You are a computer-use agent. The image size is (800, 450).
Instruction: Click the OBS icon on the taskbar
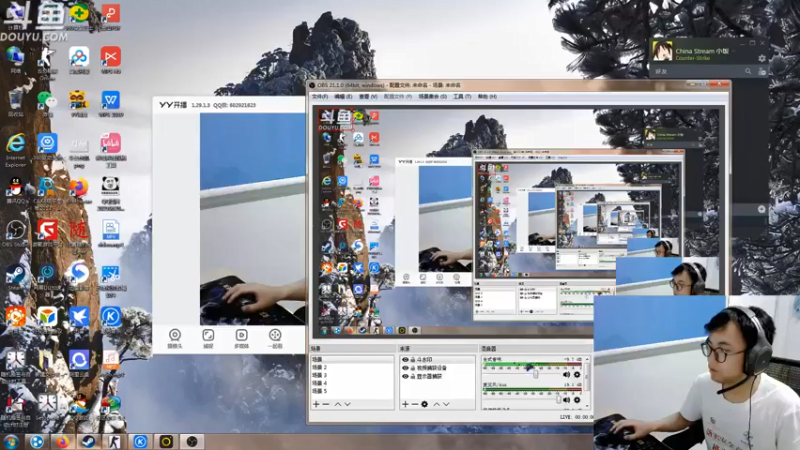point(192,441)
